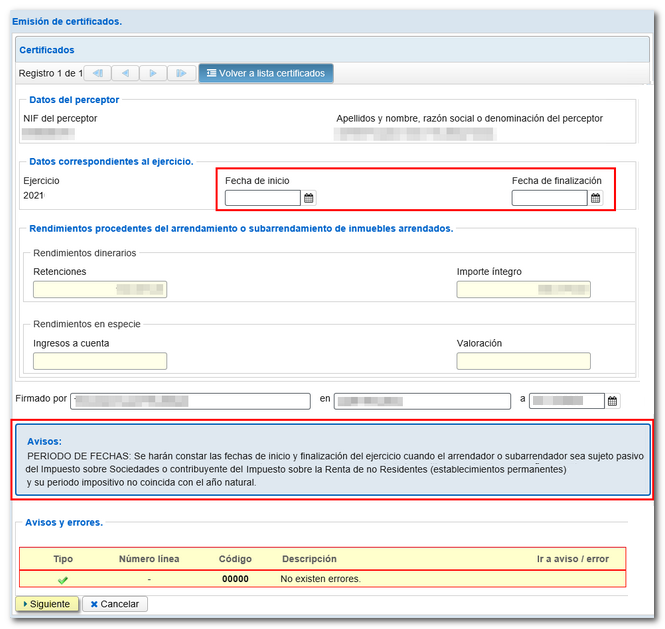Image resolution: width=665 pixels, height=629 pixels.
Task: Click the green check mark icon
Action: (x=63, y=579)
